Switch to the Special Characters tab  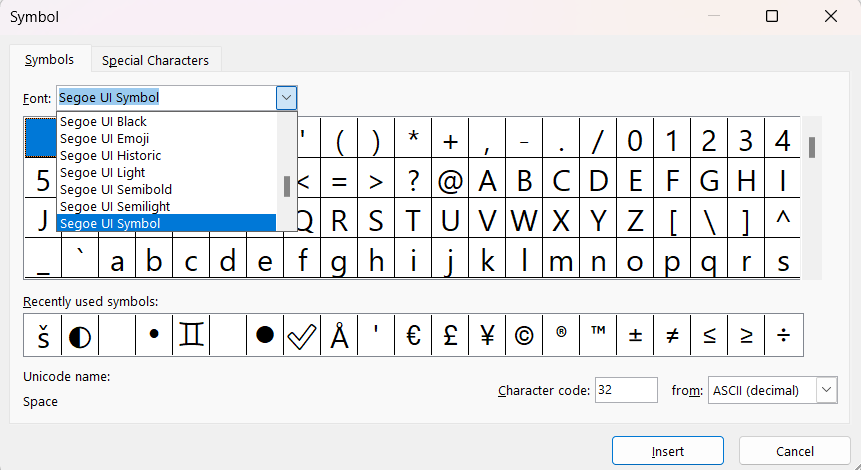tap(155, 60)
